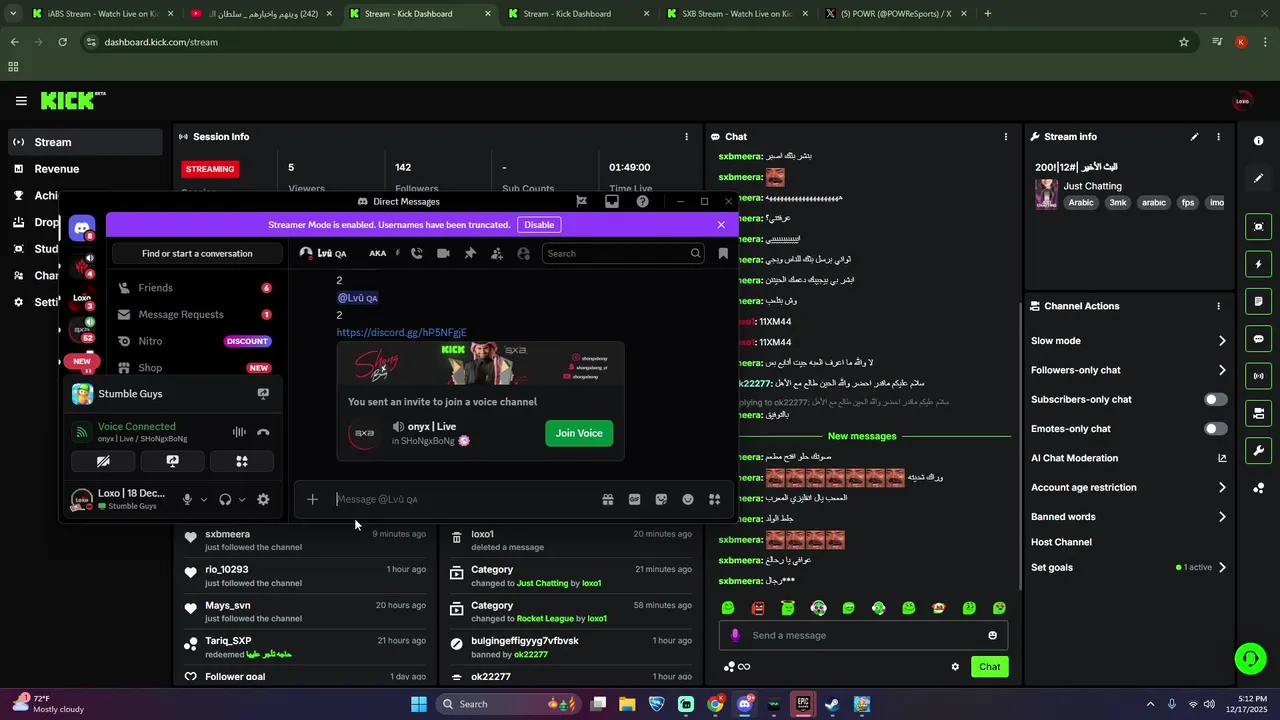1280x720 pixels.
Task: Open Revenue in Kick sidebar
Action: tap(85, 169)
